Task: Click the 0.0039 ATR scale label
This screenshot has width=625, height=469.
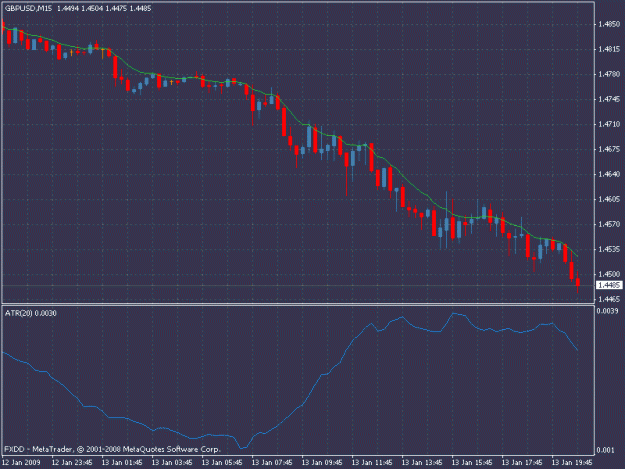Action: (x=607, y=311)
